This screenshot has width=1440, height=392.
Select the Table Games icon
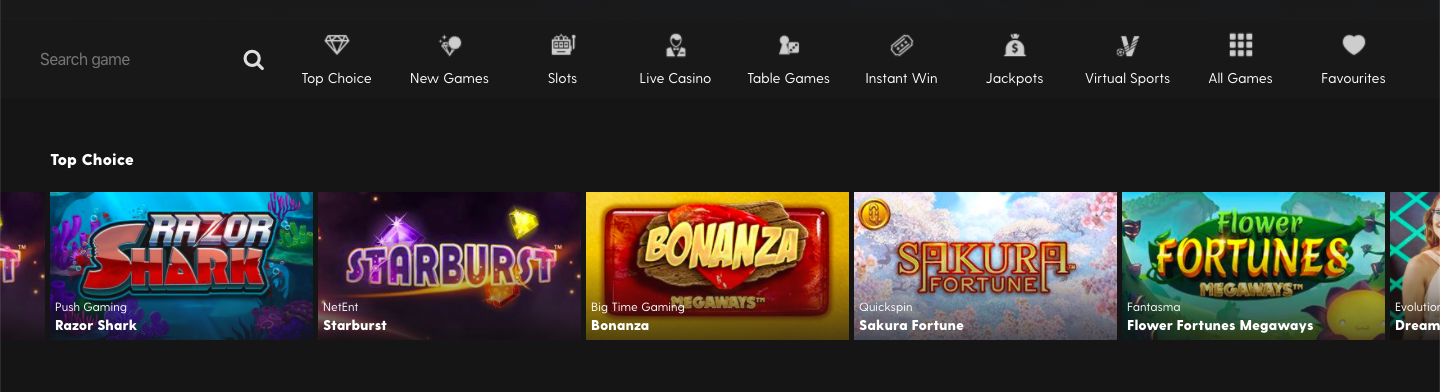[788, 45]
